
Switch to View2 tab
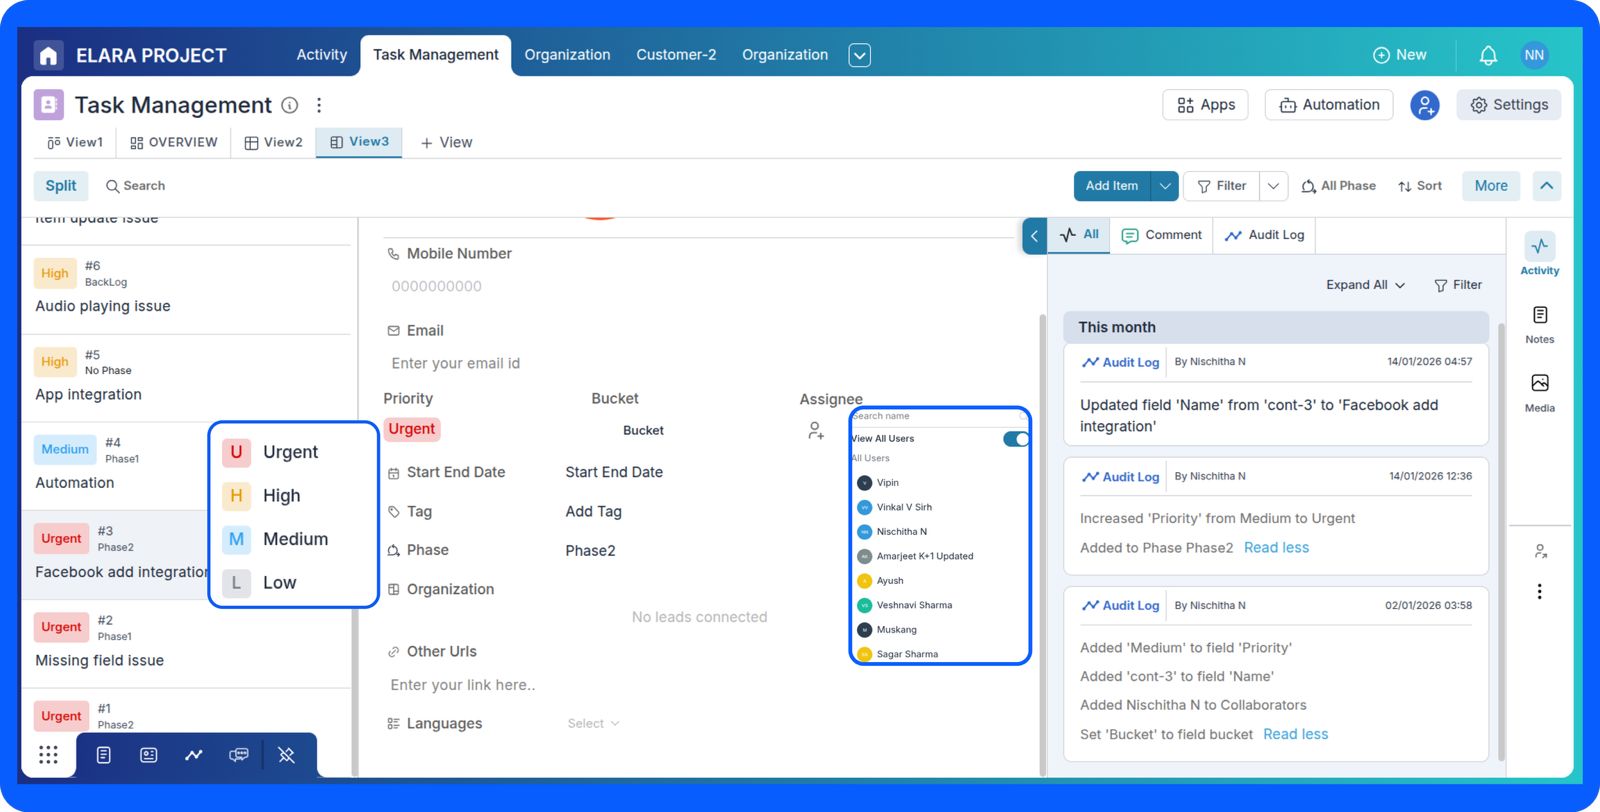(x=274, y=143)
